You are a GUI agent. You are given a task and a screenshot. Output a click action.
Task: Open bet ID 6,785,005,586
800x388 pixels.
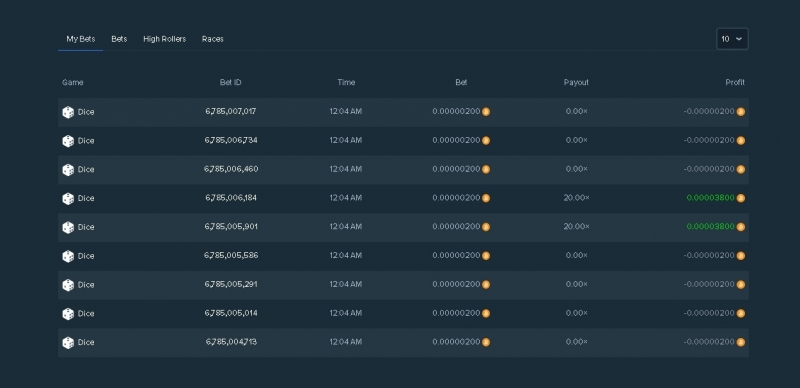click(x=231, y=255)
